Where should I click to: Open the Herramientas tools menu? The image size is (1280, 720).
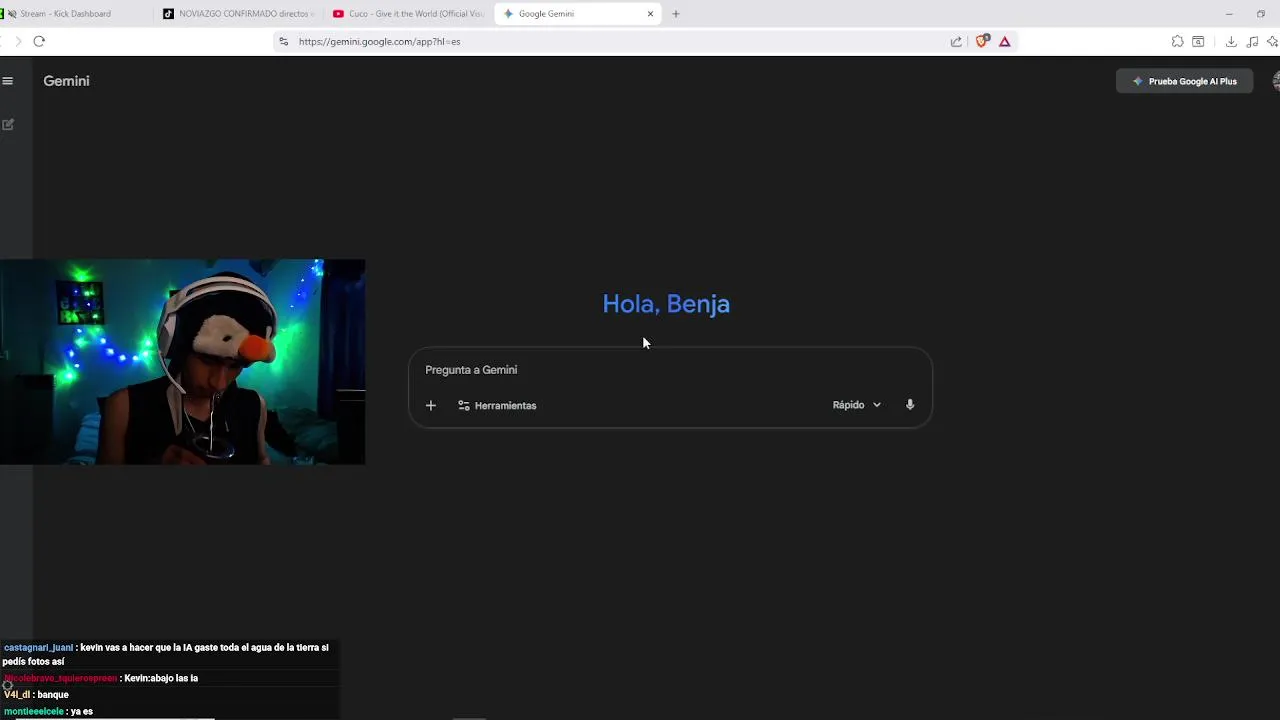pyautogui.click(x=497, y=405)
